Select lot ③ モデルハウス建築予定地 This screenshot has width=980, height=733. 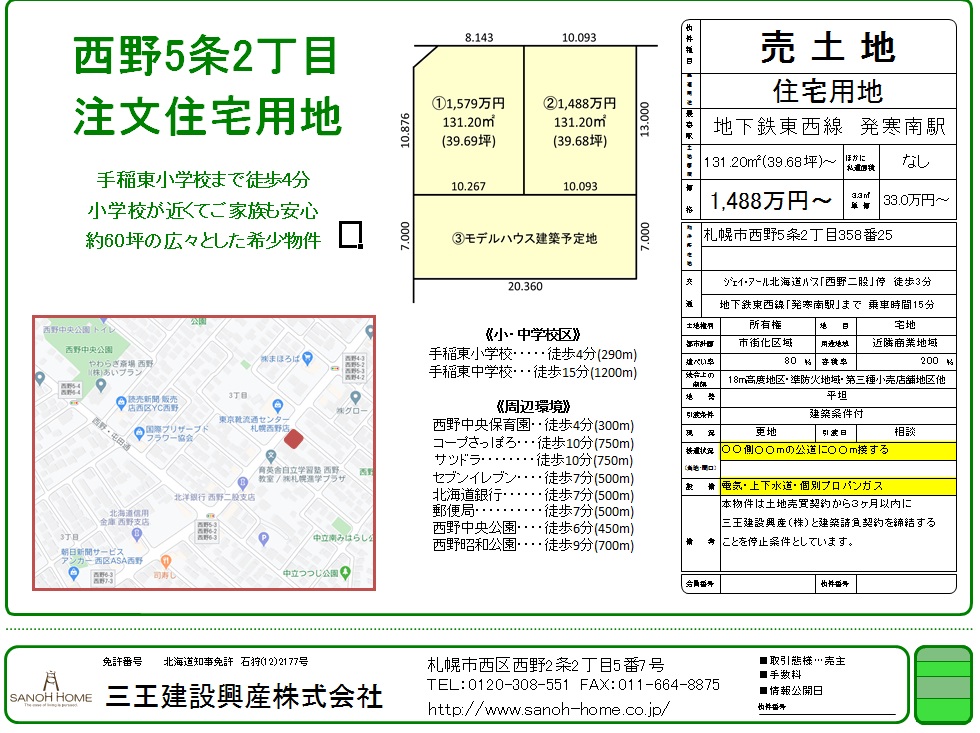coord(524,238)
